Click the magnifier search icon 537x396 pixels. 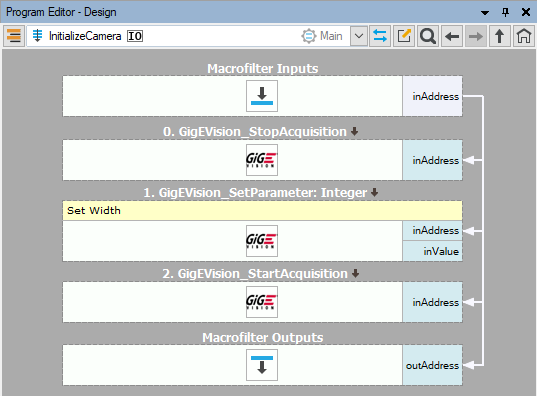(428, 36)
